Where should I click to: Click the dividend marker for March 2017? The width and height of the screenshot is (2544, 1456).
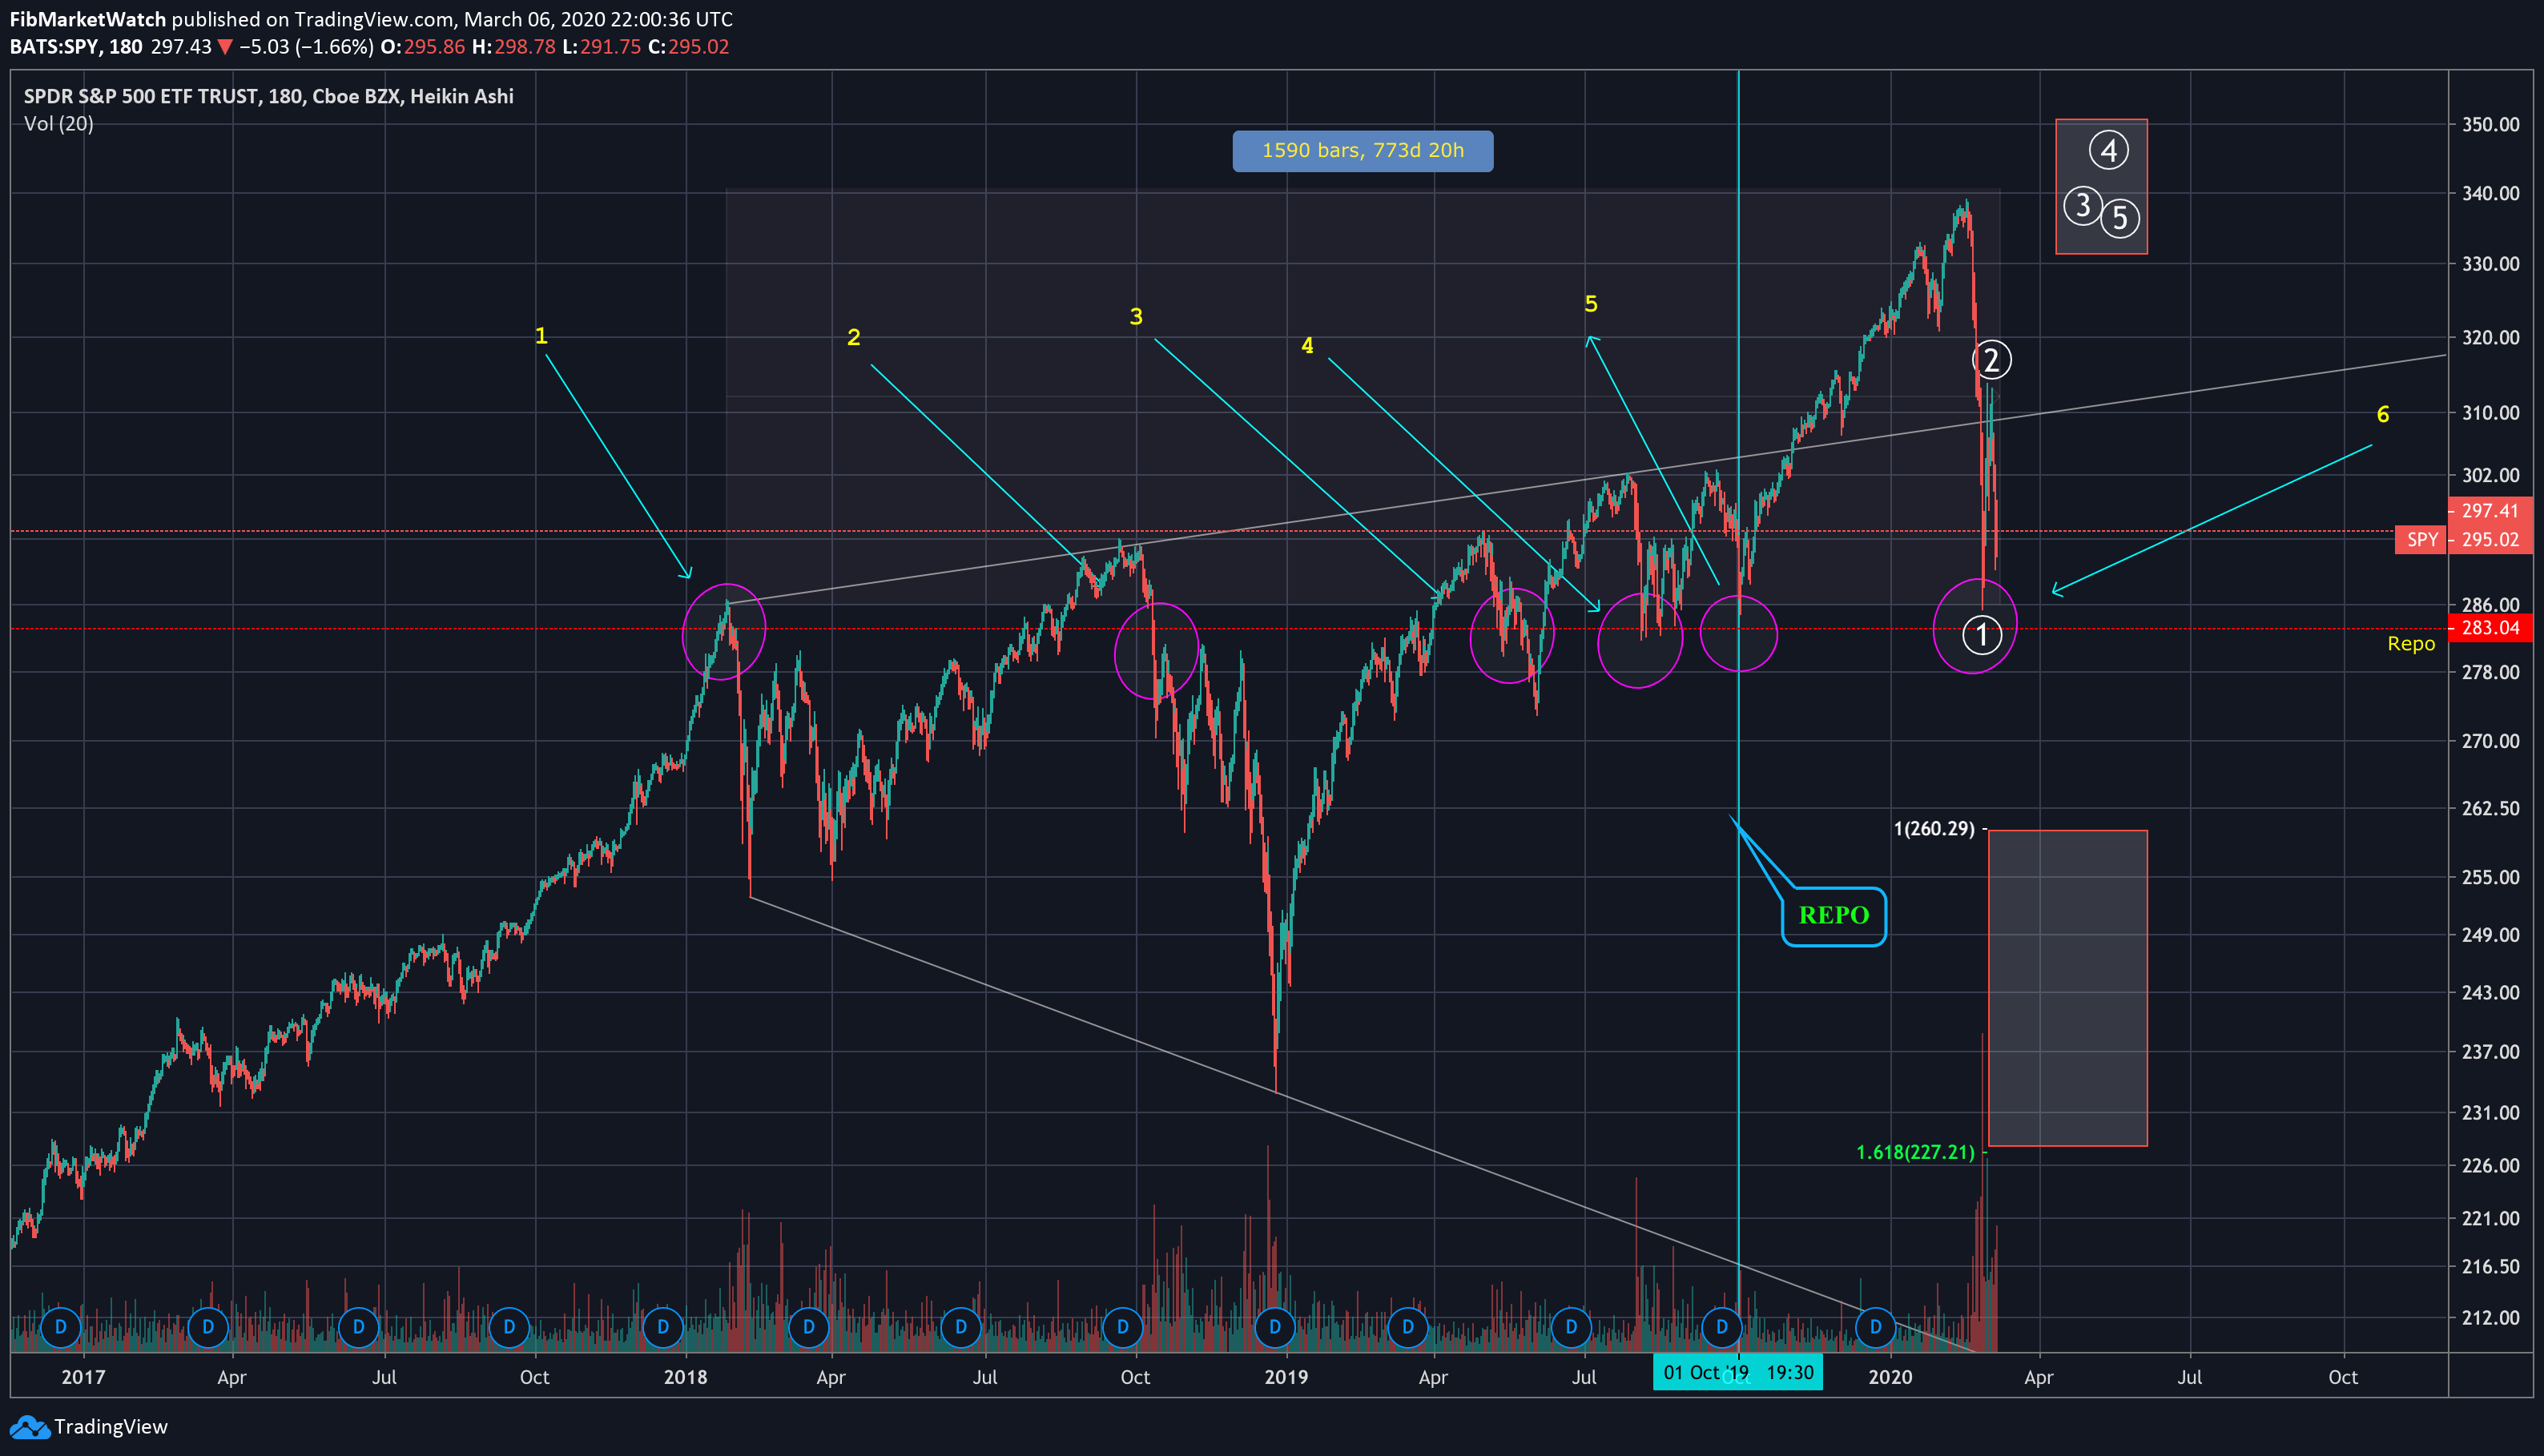[208, 1327]
